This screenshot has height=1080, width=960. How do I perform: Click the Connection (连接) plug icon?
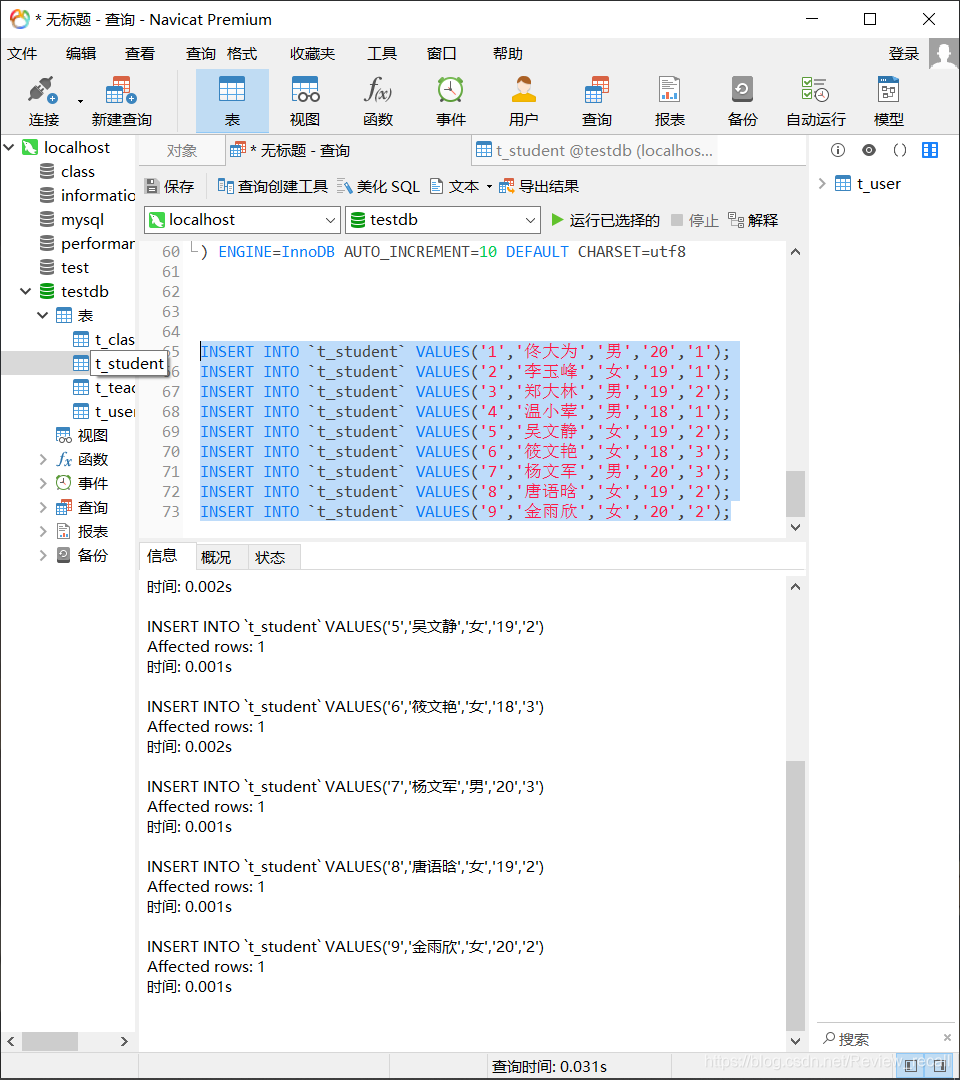(x=42, y=92)
